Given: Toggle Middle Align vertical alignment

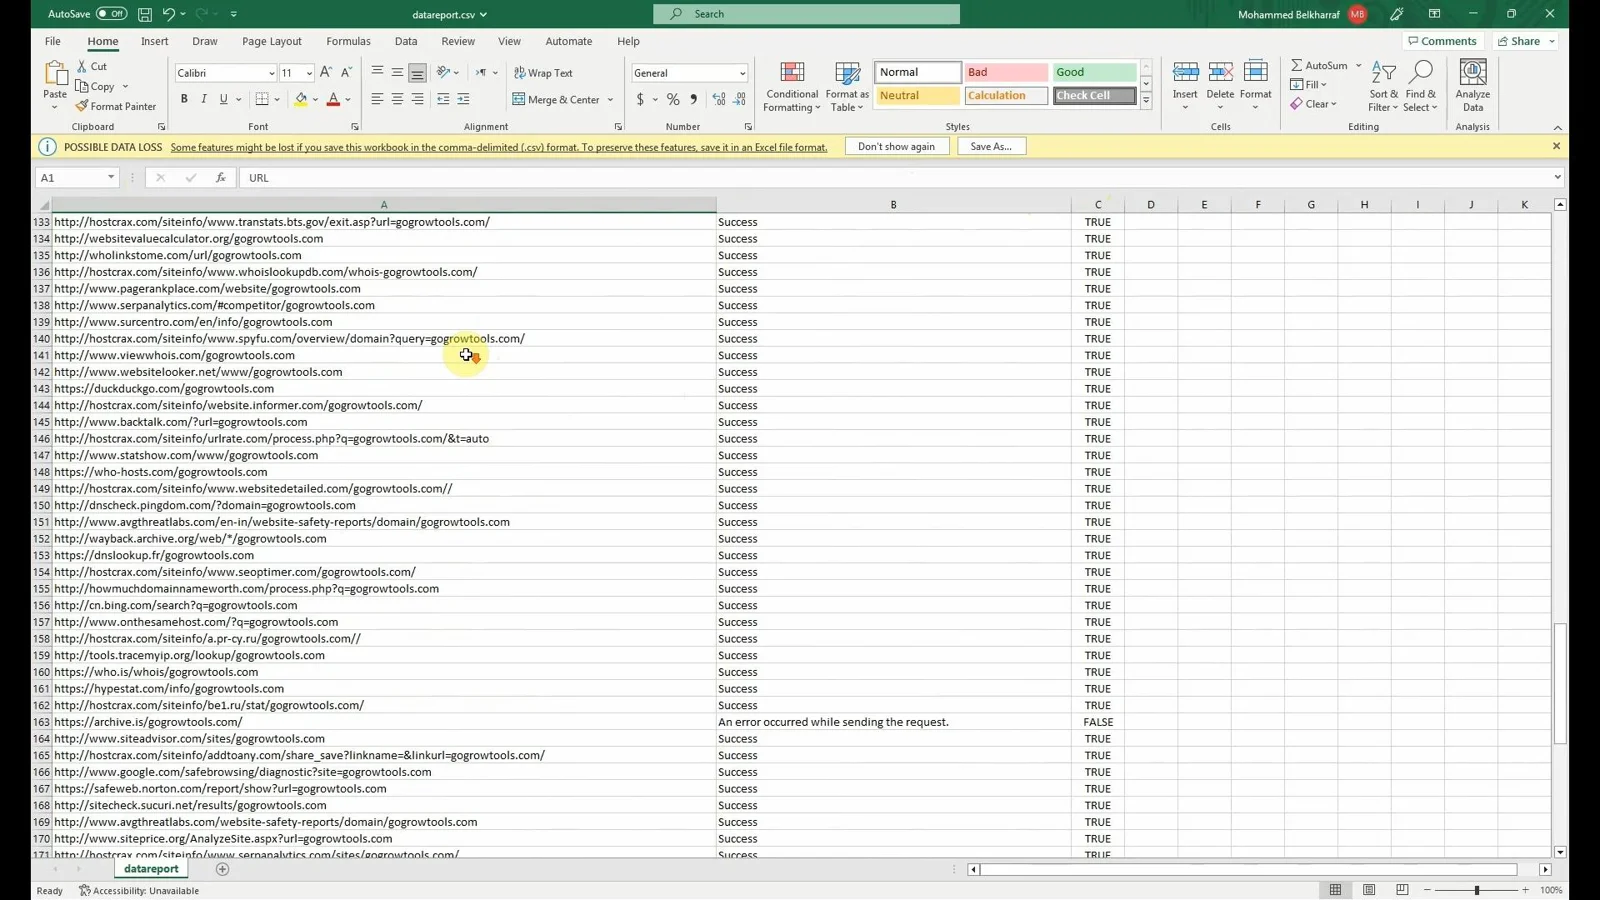Looking at the screenshot, I should [x=397, y=73].
